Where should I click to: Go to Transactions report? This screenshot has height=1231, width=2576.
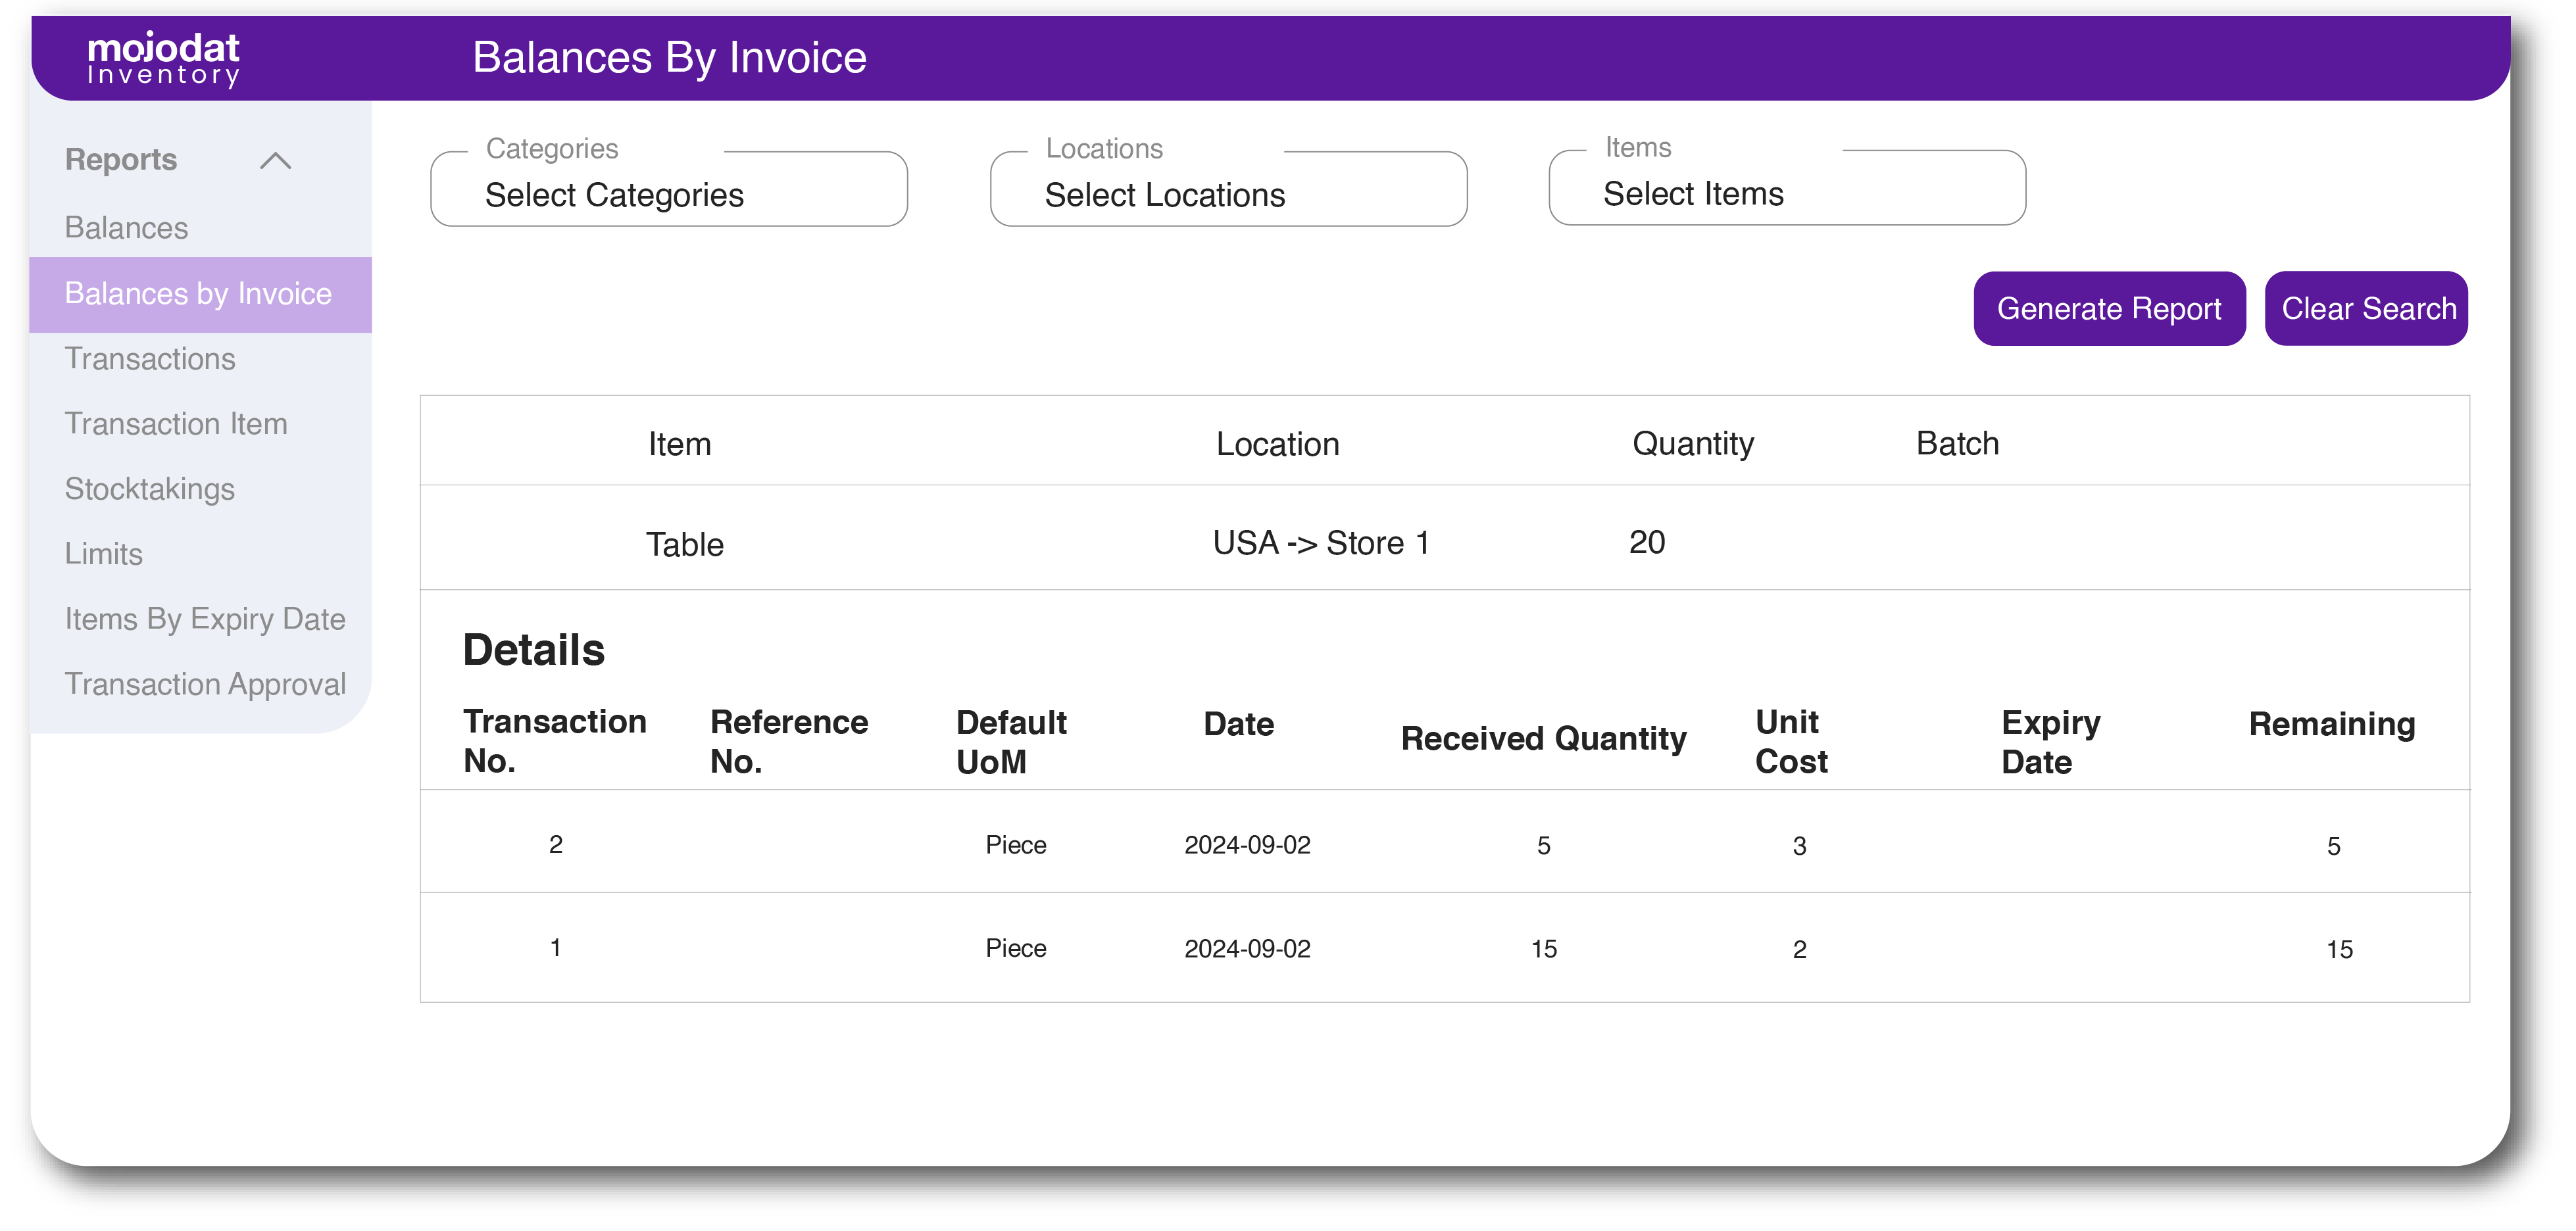coord(150,359)
